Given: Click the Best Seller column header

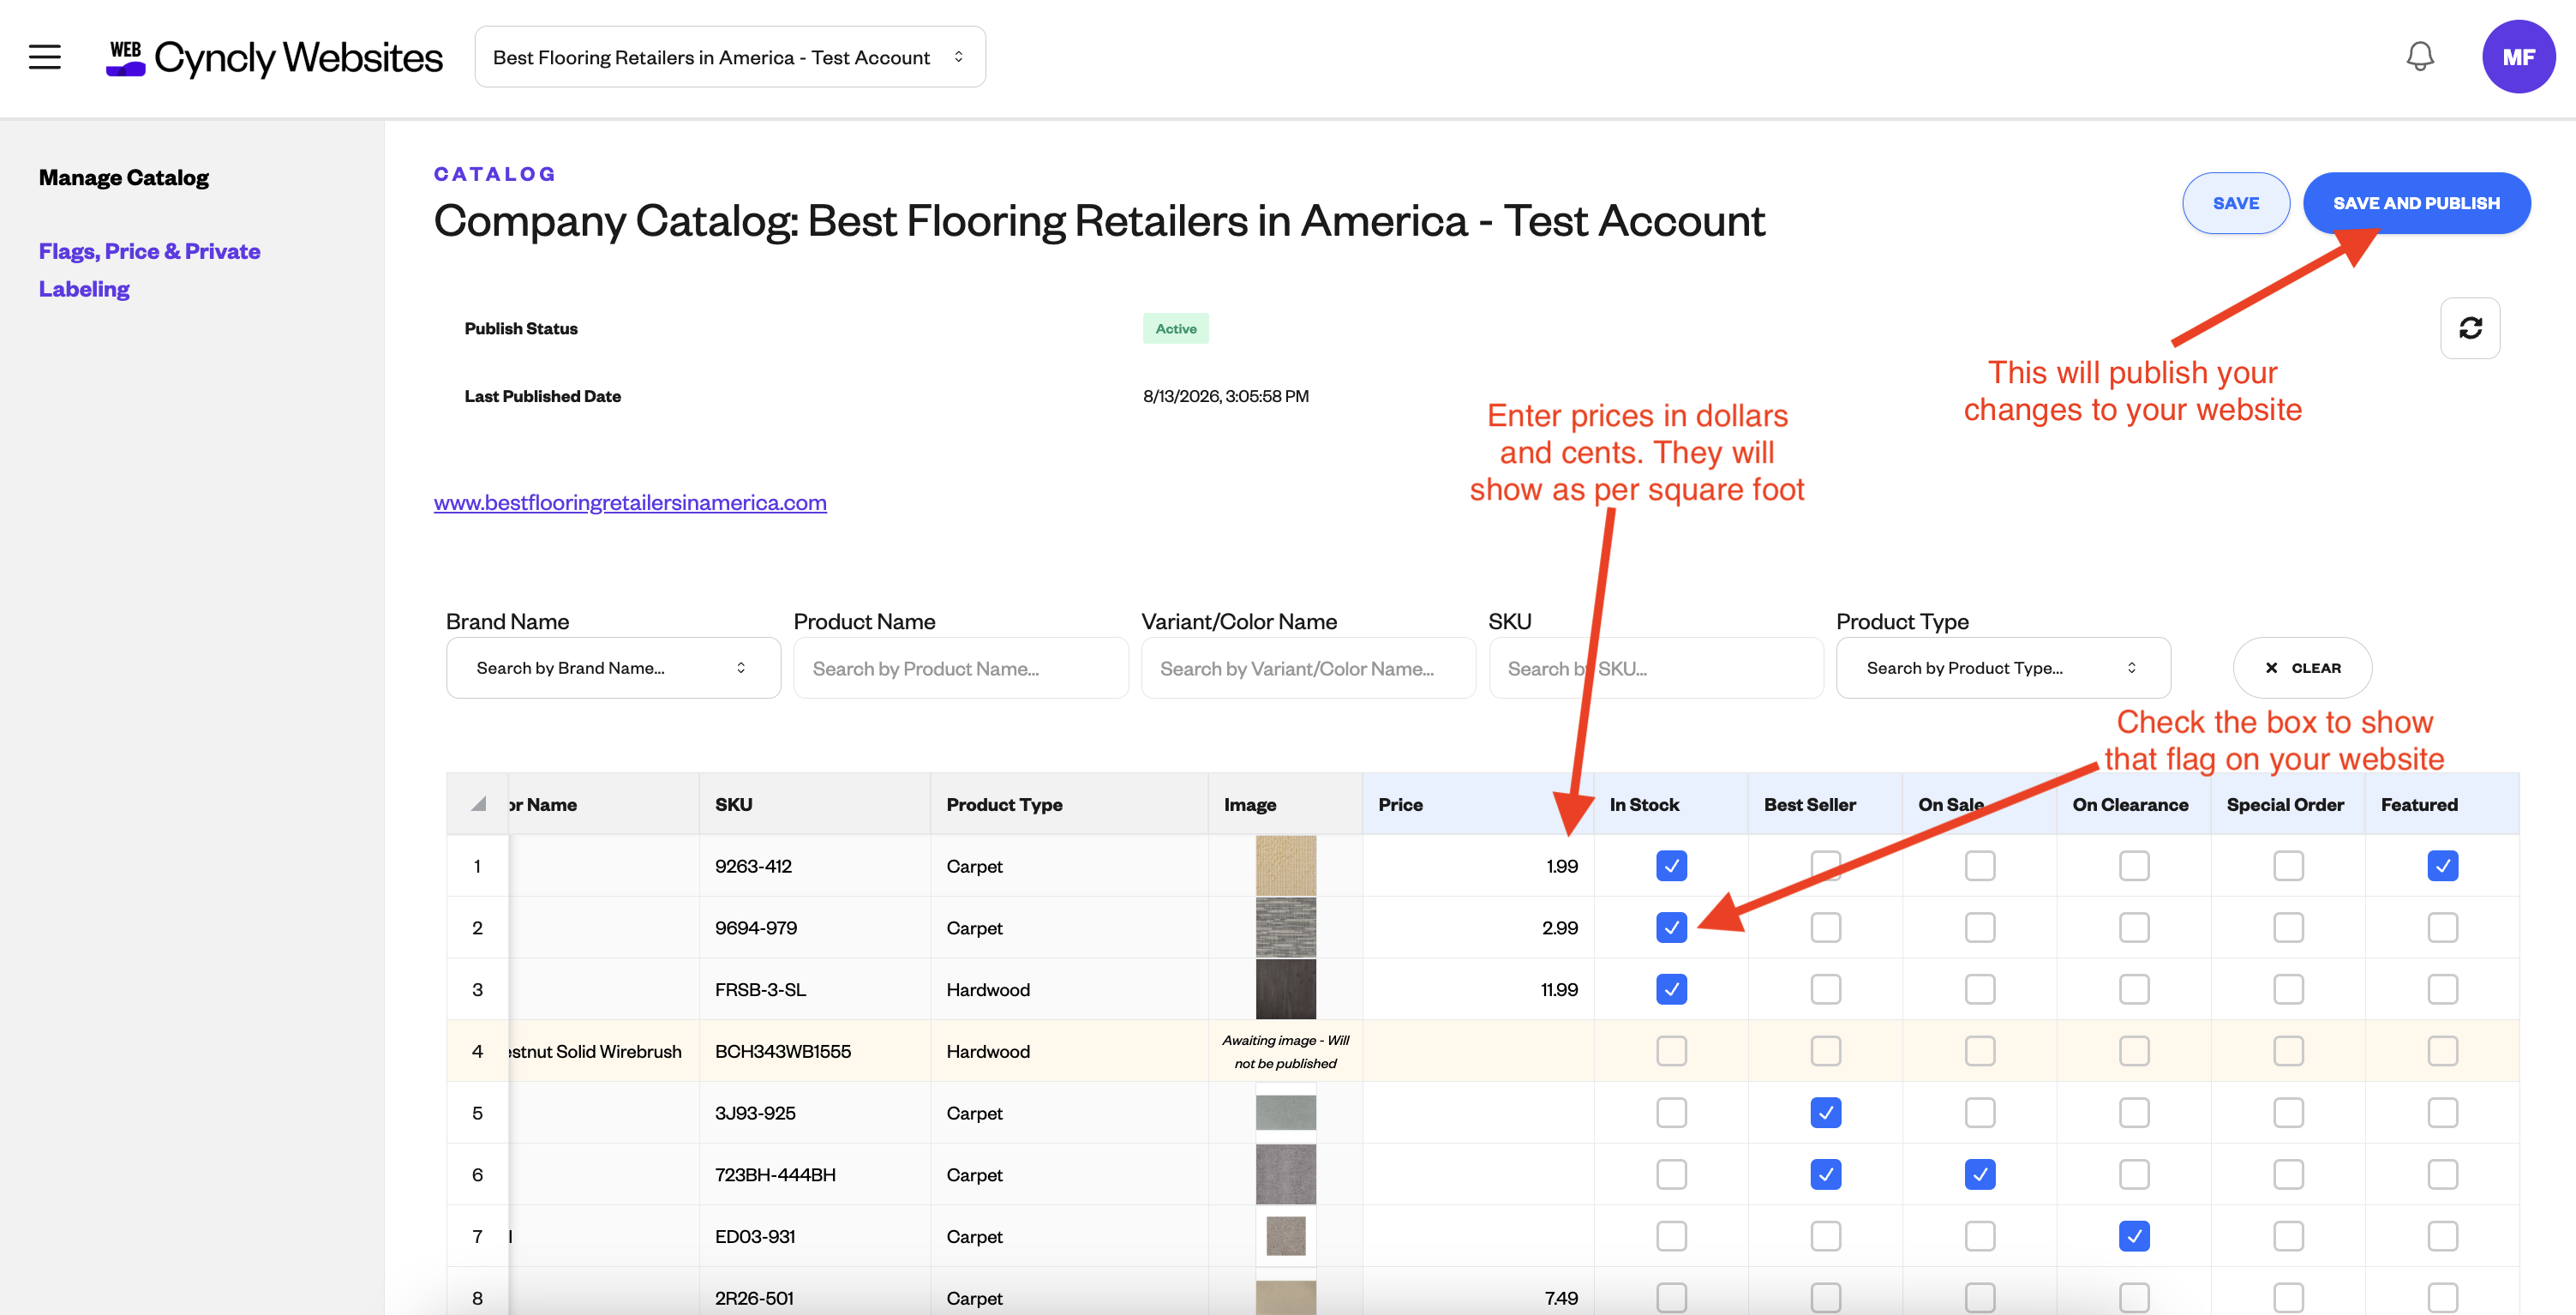Looking at the screenshot, I should 1825,804.
